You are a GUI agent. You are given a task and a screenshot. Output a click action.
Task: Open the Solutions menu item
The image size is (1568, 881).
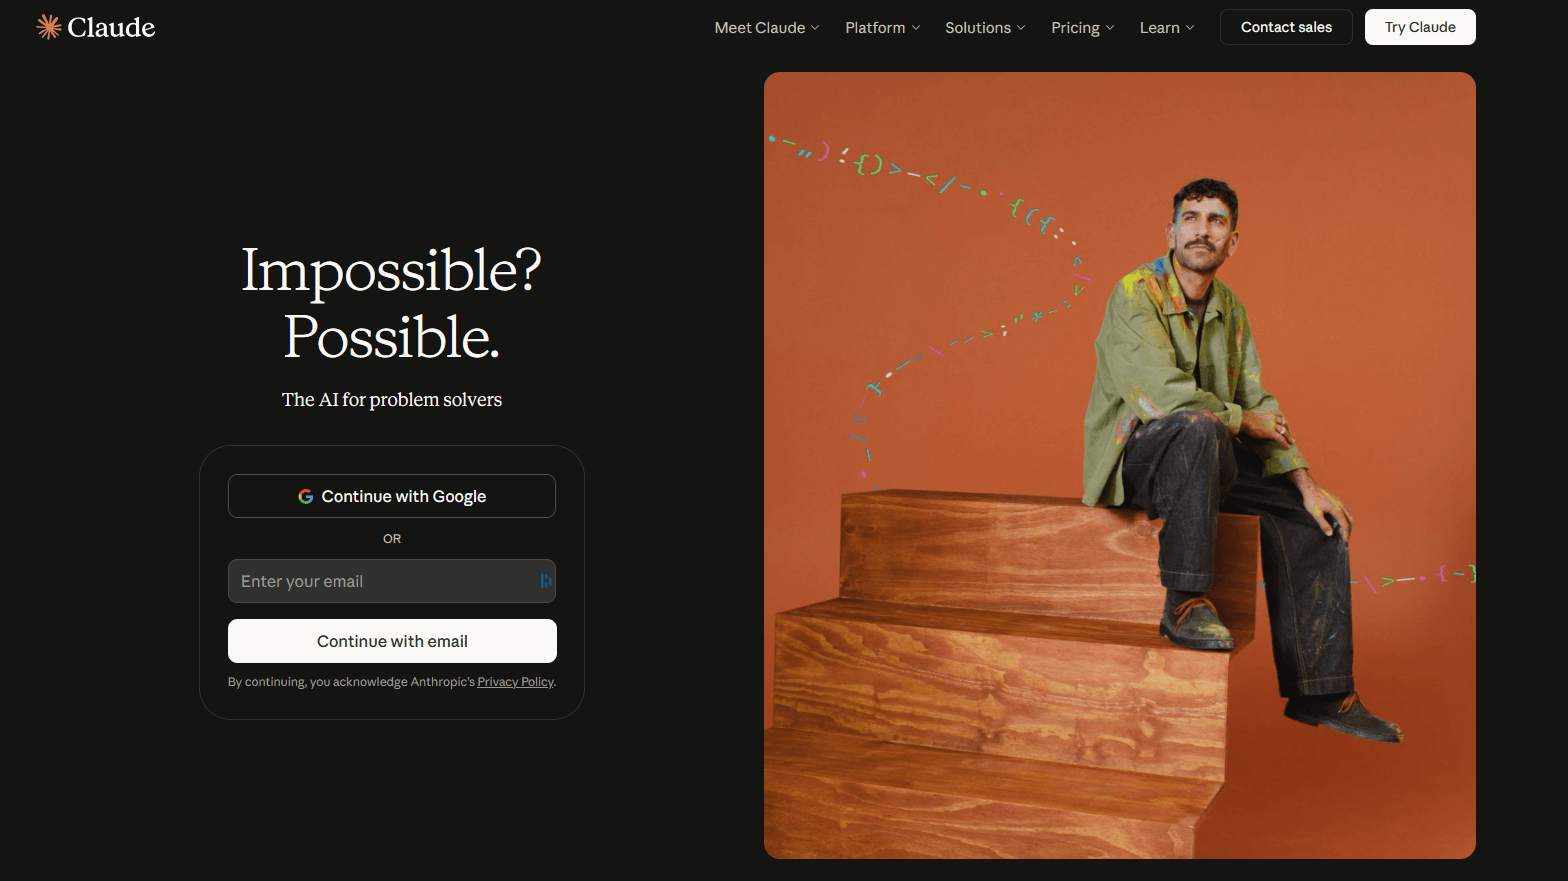pos(977,28)
